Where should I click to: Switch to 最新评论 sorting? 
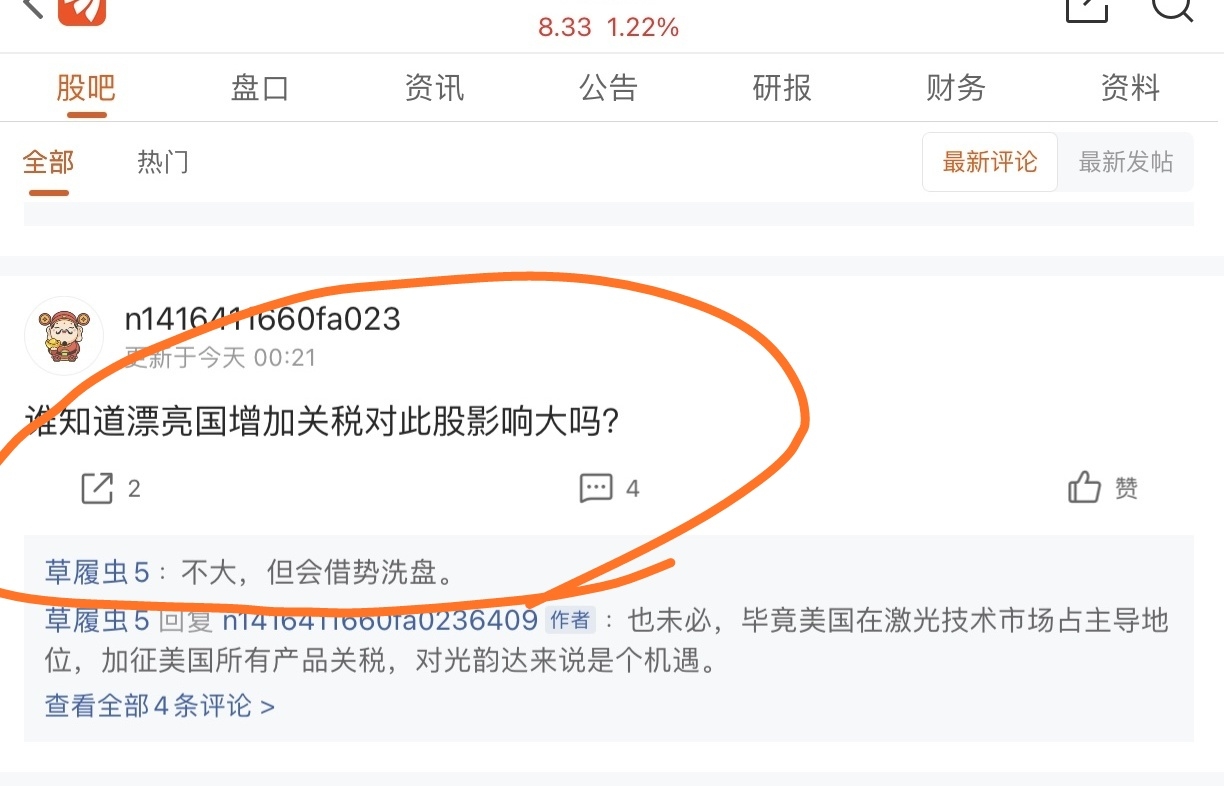(989, 162)
